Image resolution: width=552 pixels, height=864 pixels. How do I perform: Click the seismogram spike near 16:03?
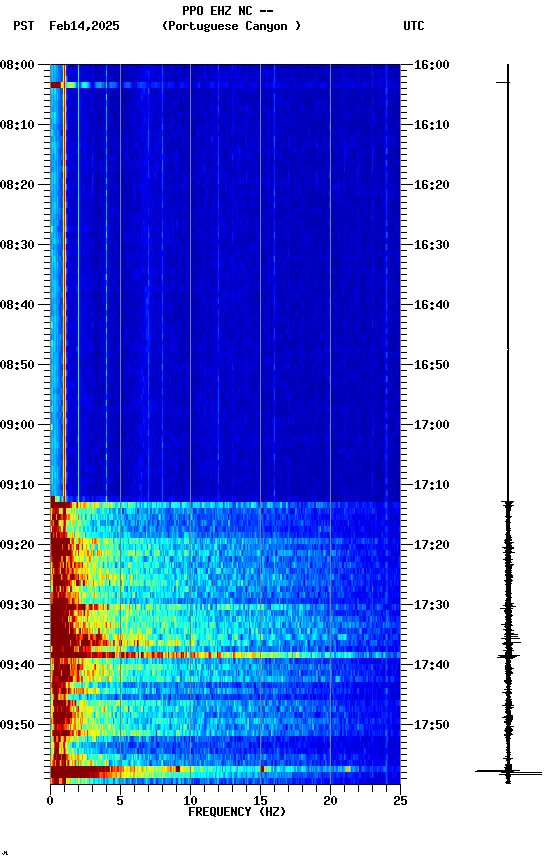(503, 83)
